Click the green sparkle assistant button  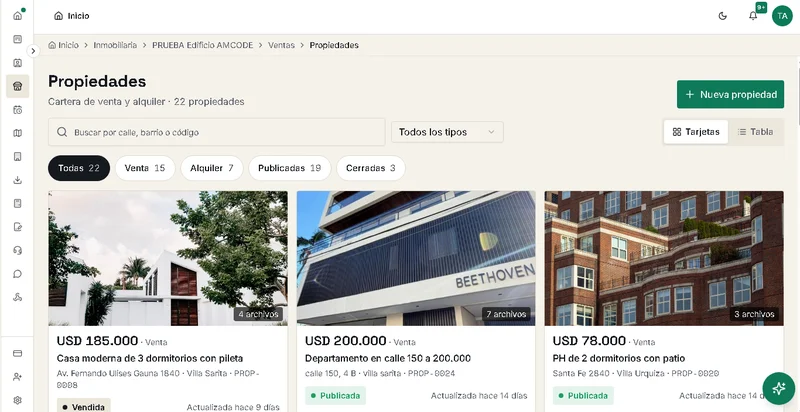(x=779, y=389)
